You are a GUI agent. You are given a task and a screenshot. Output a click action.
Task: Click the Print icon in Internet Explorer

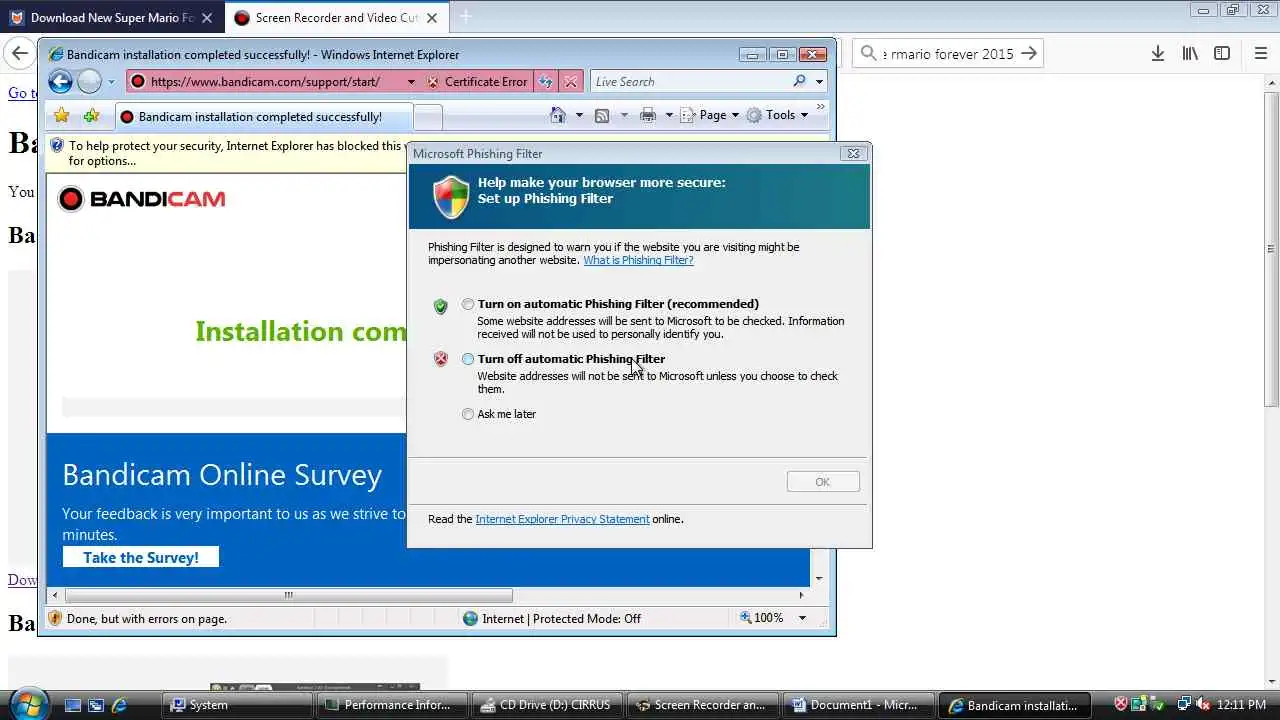pyautogui.click(x=648, y=115)
